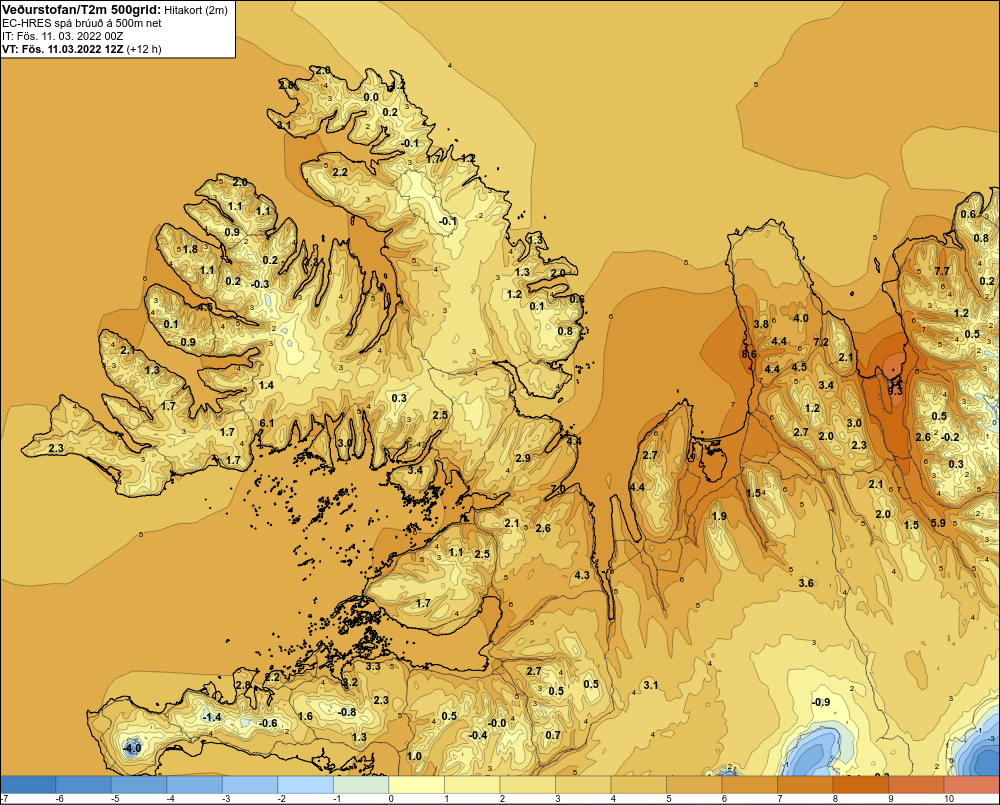Viewport: 1000px width, 805px height.
Task: Pick the pale green swatch between -1 and 0
Action: point(361,785)
